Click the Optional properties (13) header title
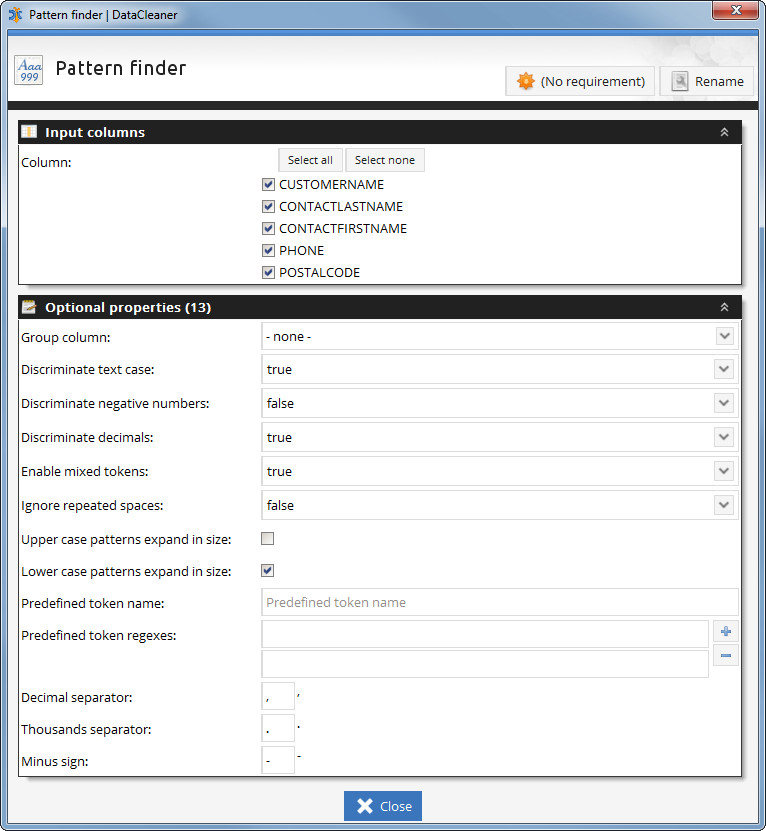This screenshot has width=766, height=831. pyautogui.click(x=128, y=307)
